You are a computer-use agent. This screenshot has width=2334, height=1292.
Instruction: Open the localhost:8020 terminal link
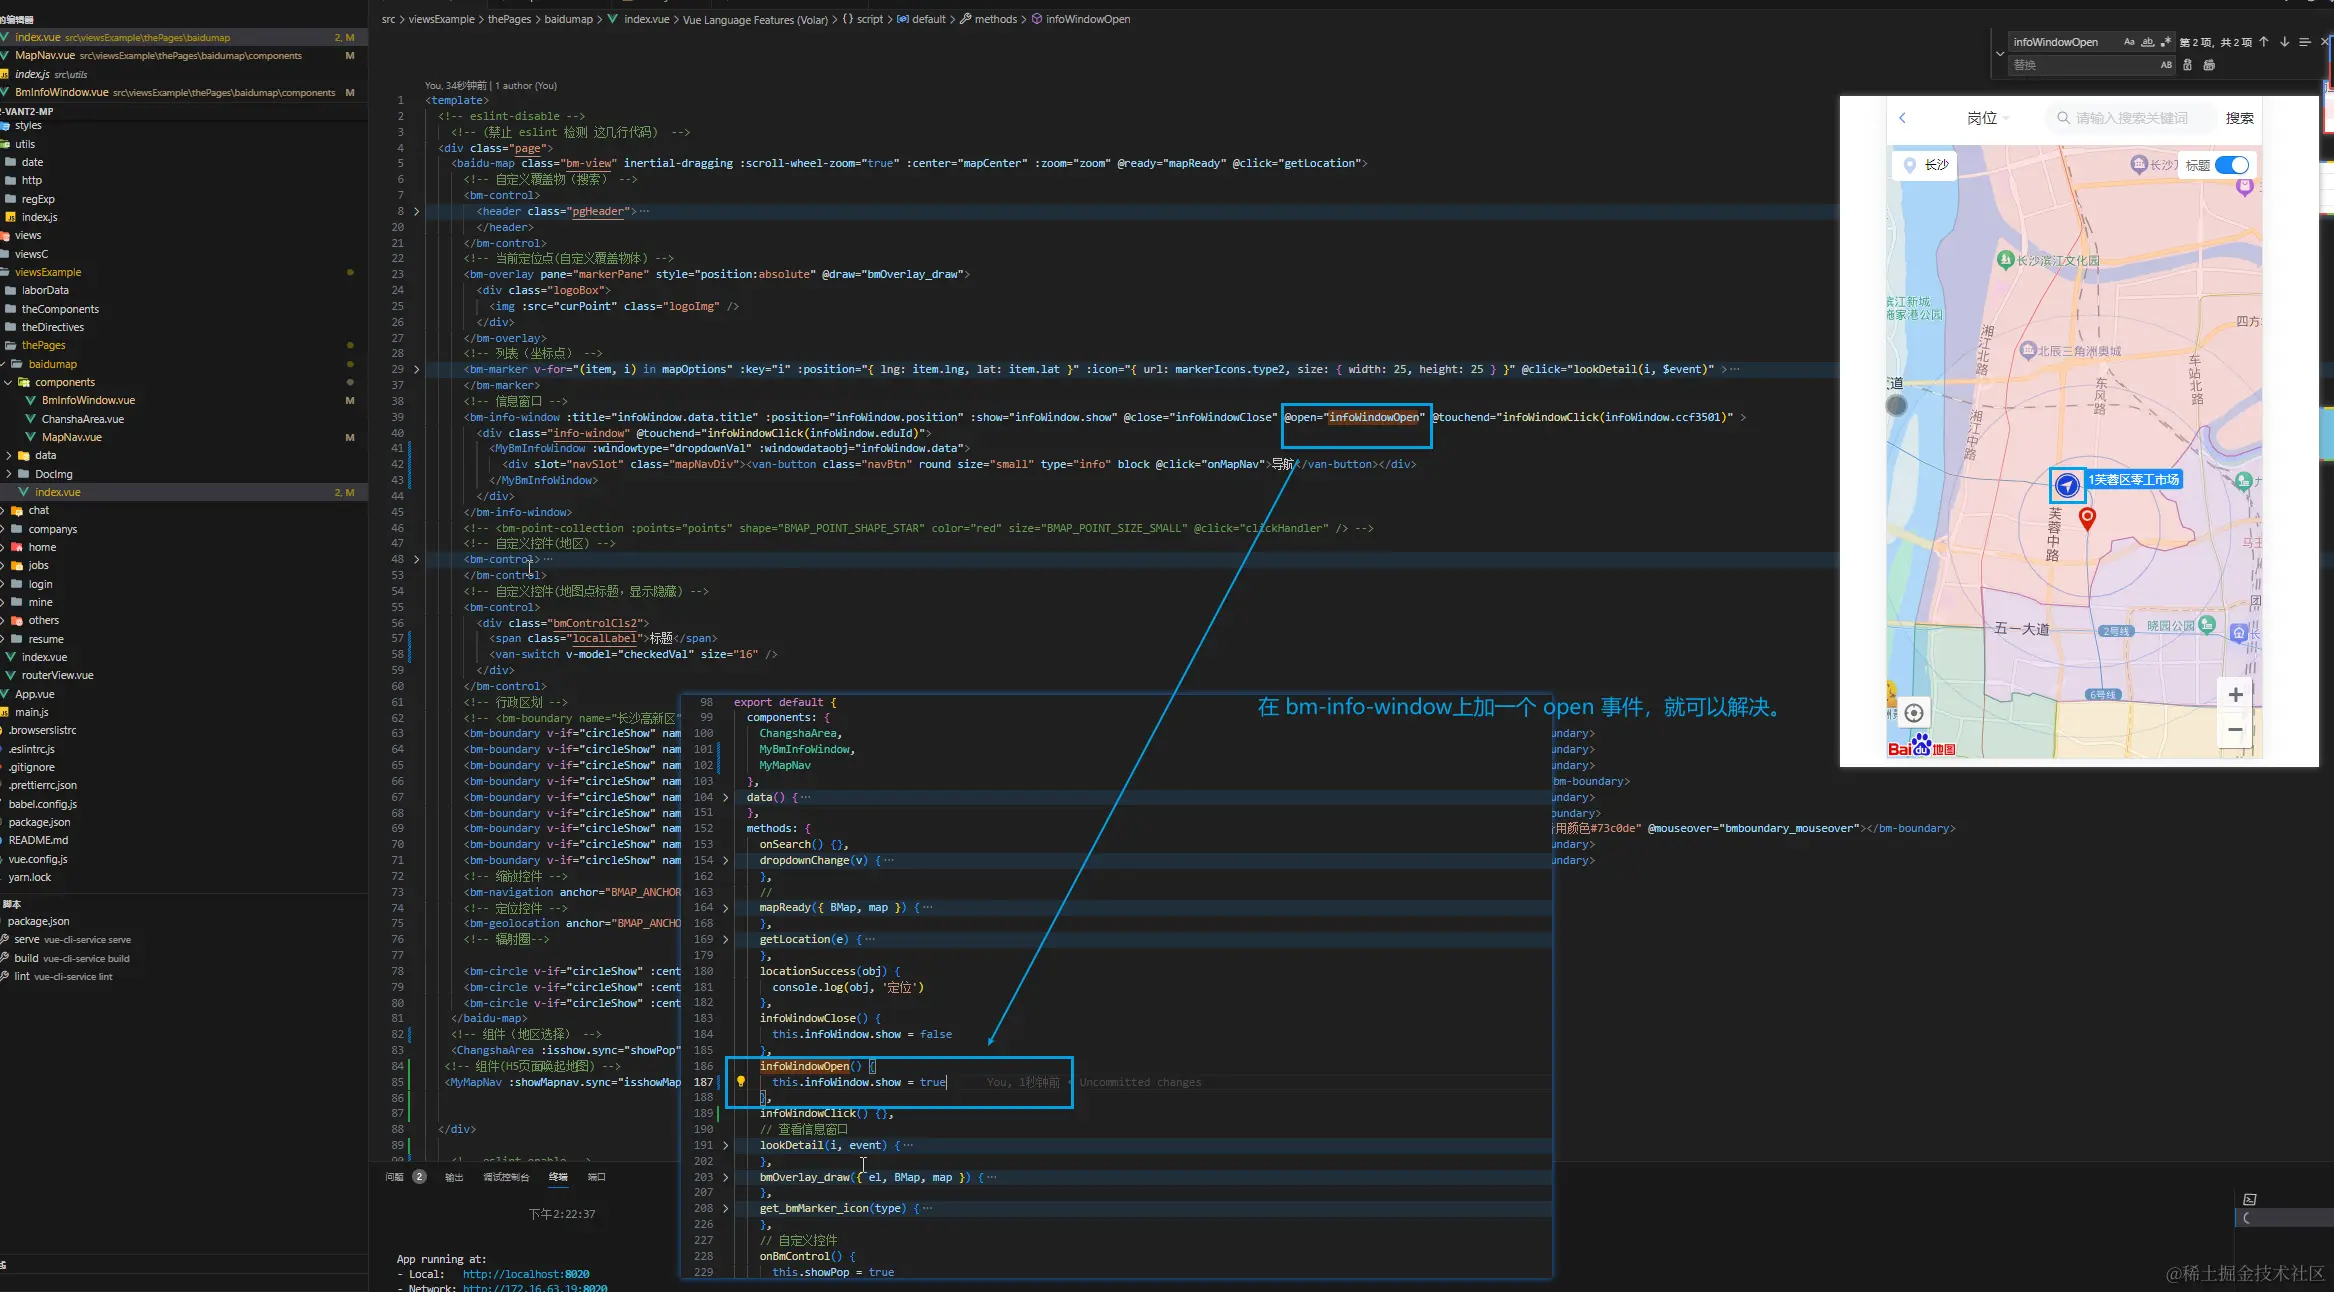(525, 1274)
